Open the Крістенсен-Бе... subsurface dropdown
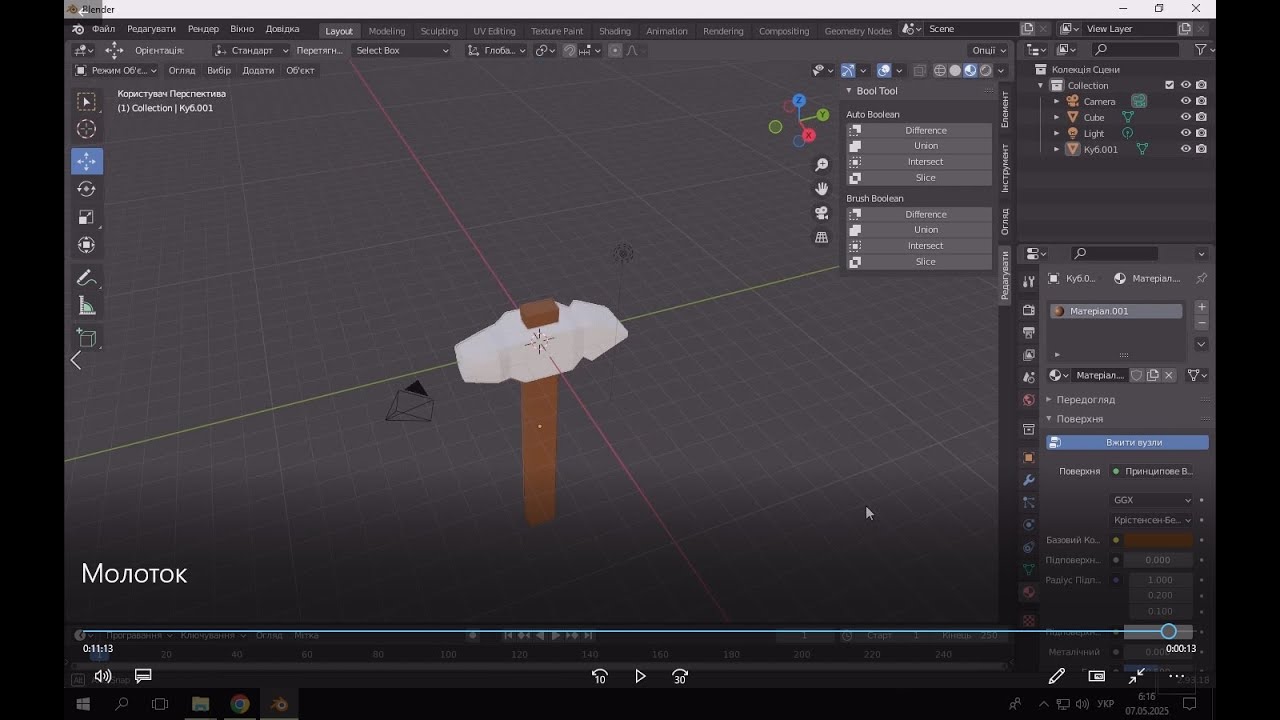The height and width of the screenshot is (720, 1280). 1152,520
